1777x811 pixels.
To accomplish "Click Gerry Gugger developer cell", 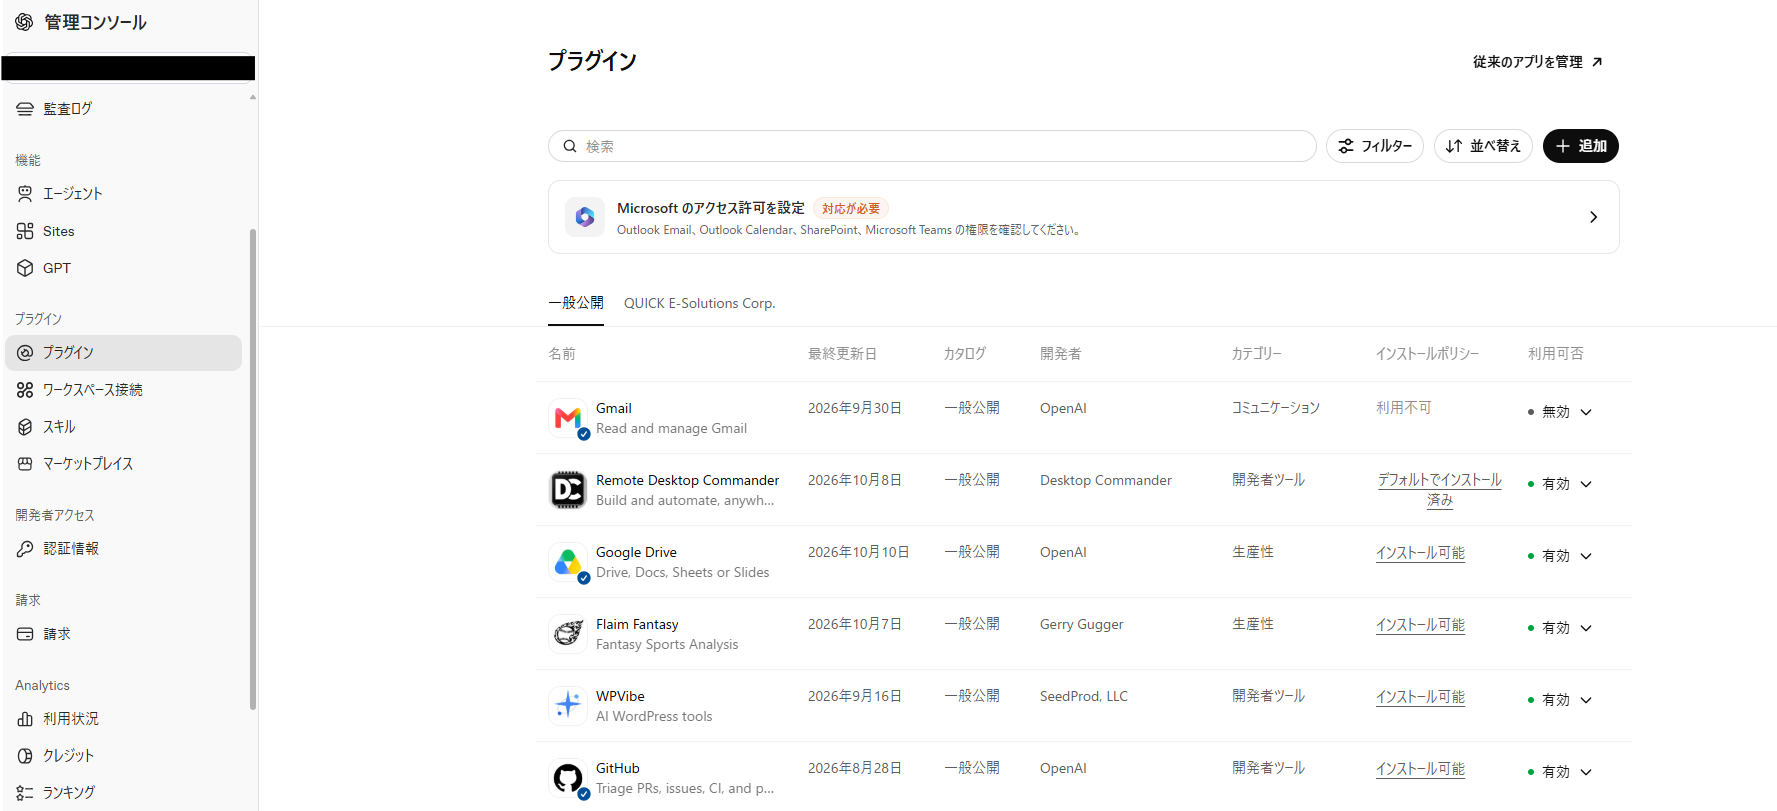I will coord(1082,624).
